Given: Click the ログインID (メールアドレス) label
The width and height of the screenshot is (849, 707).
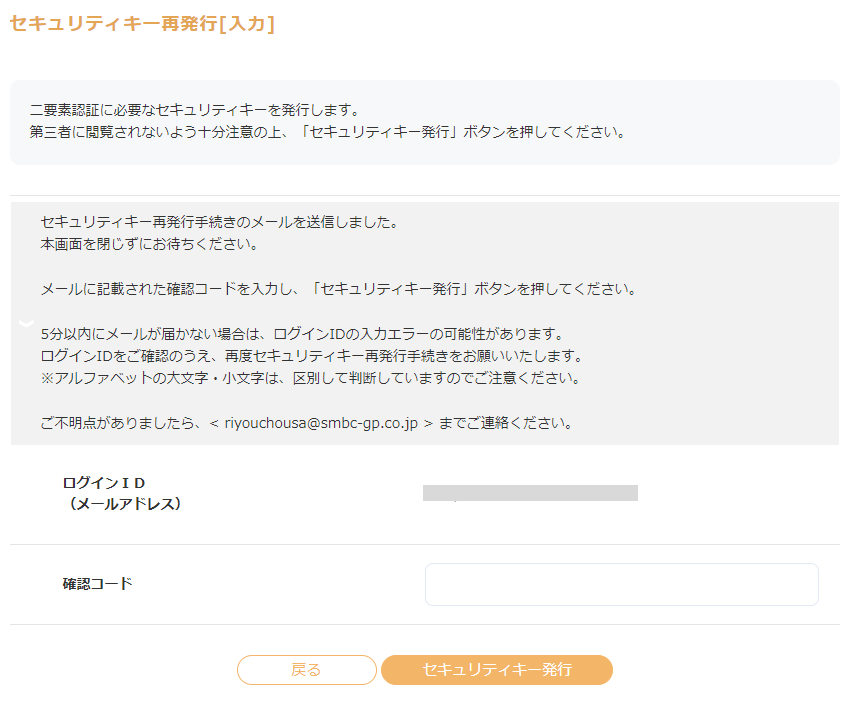Looking at the screenshot, I should [122, 493].
